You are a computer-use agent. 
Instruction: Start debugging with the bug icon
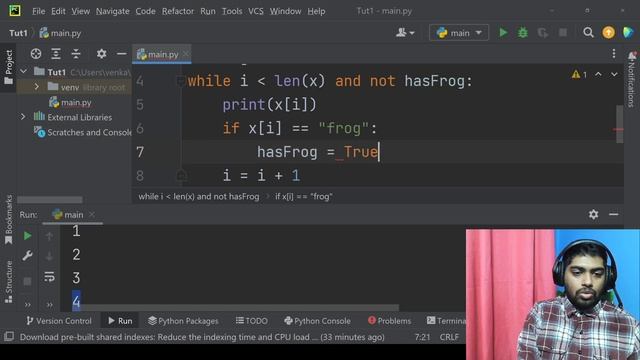[523, 33]
